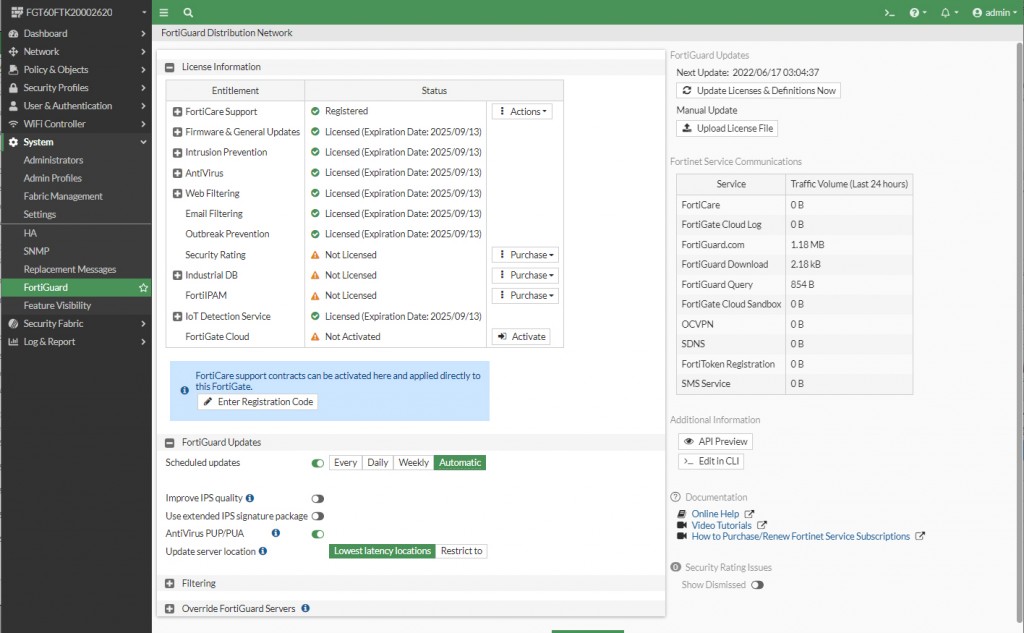Open the notifications bell icon
1024x633 pixels.
click(949, 12)
